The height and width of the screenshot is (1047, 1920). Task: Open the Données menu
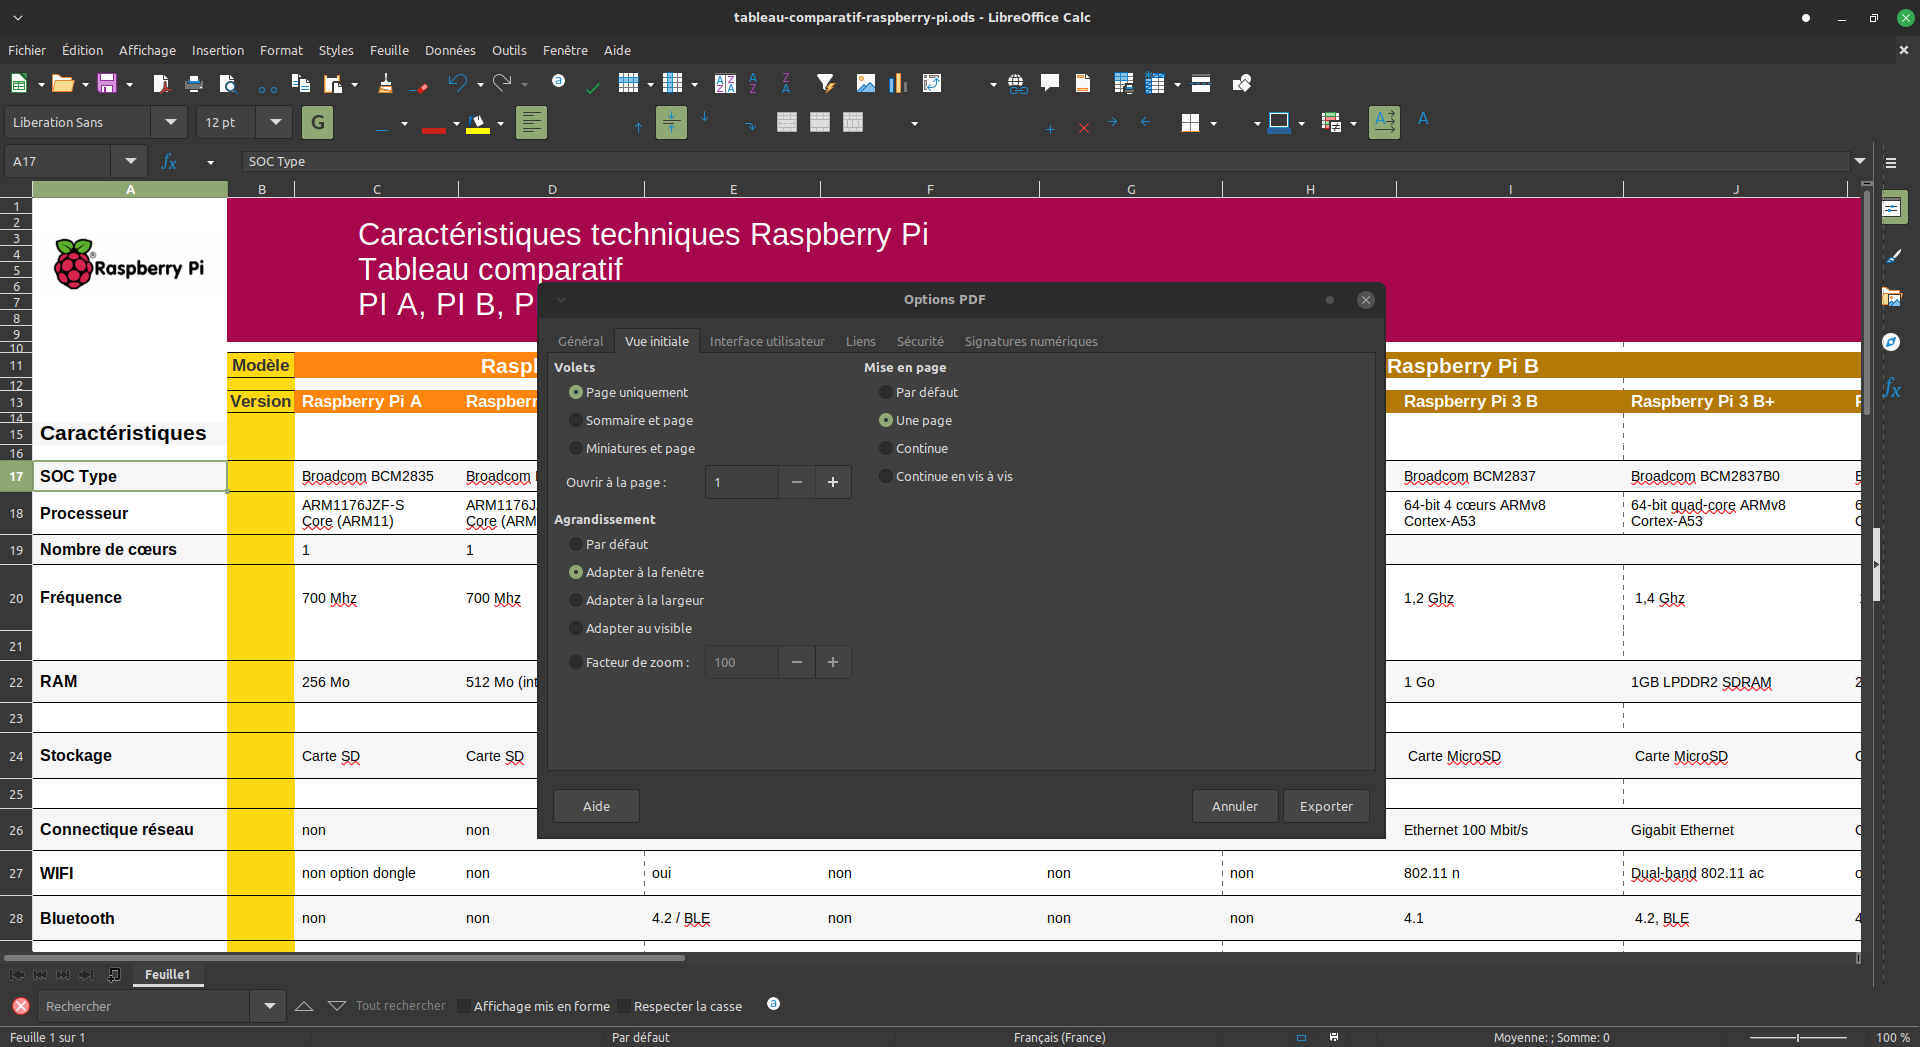click(x=450, y=51)
